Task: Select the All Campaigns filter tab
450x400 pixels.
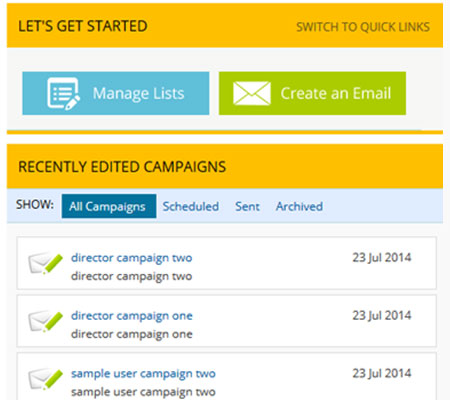Action: click(x=109, y=206)
